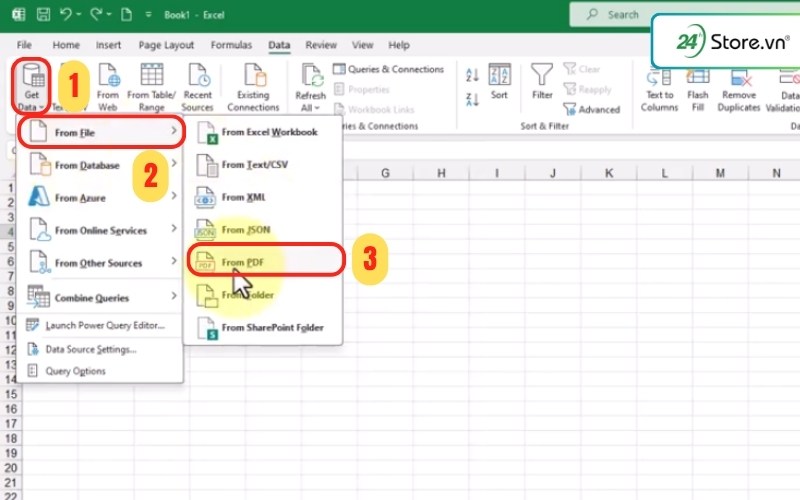
Task: Expand From Other Sources submenu
Action: [101, 263]
